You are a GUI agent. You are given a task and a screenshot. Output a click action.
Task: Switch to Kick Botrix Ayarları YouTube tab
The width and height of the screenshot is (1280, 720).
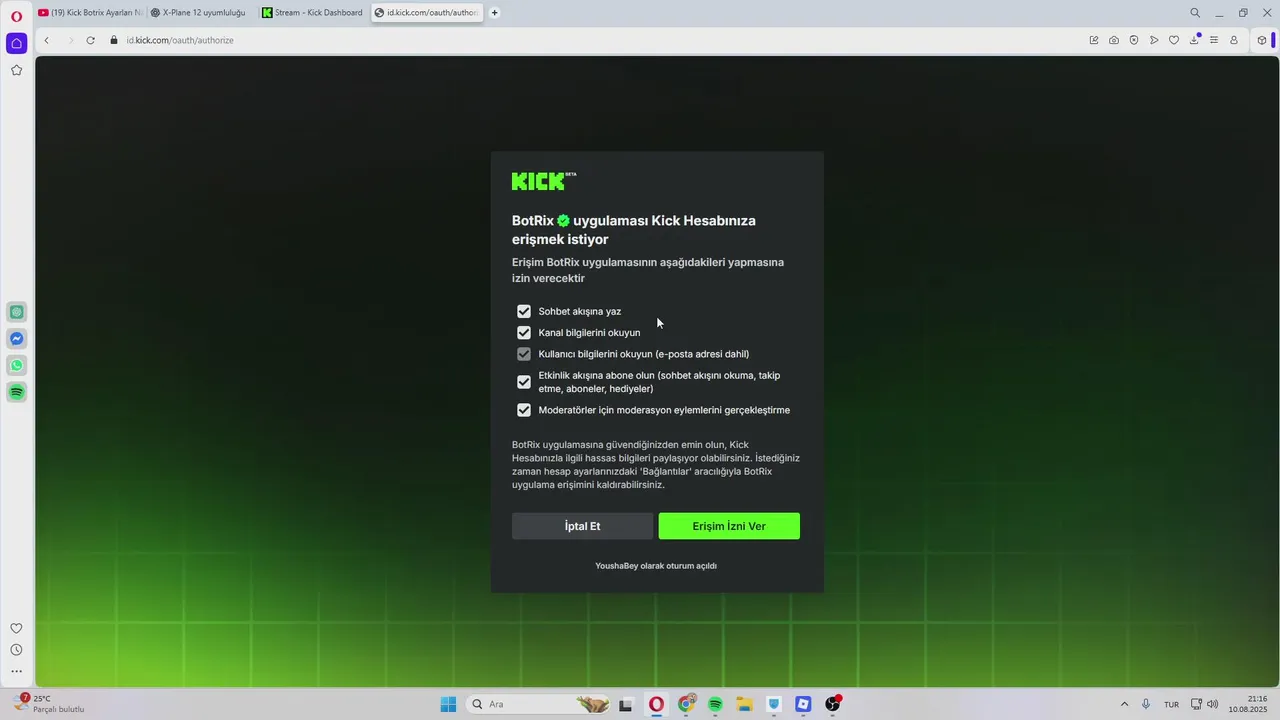click(91, 13)
